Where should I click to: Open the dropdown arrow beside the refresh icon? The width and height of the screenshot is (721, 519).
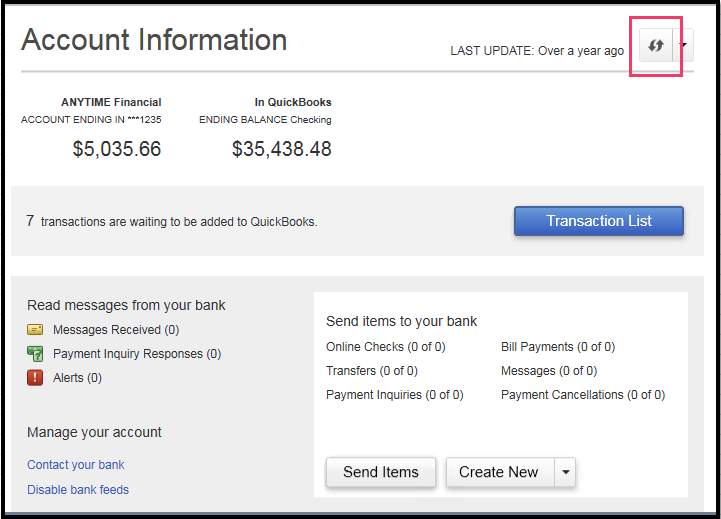684,46
